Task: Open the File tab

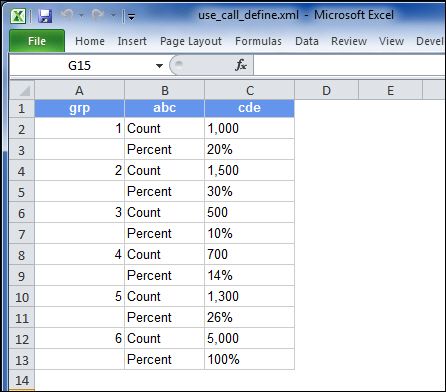Action: (x=37, y=41)
